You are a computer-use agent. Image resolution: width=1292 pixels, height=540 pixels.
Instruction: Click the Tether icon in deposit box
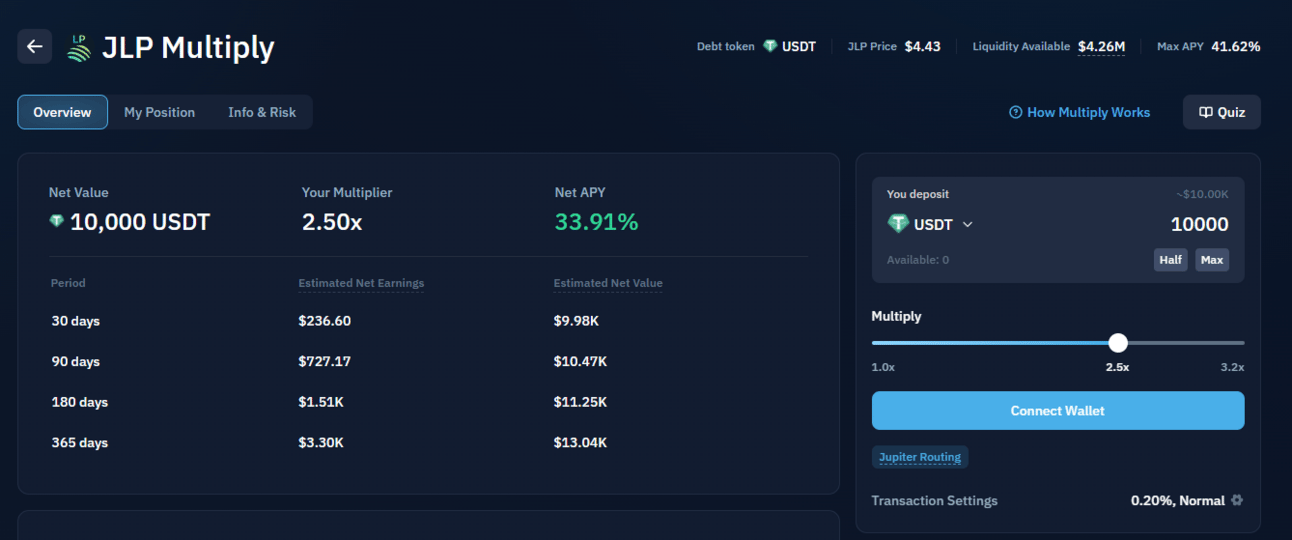point(898,224)
